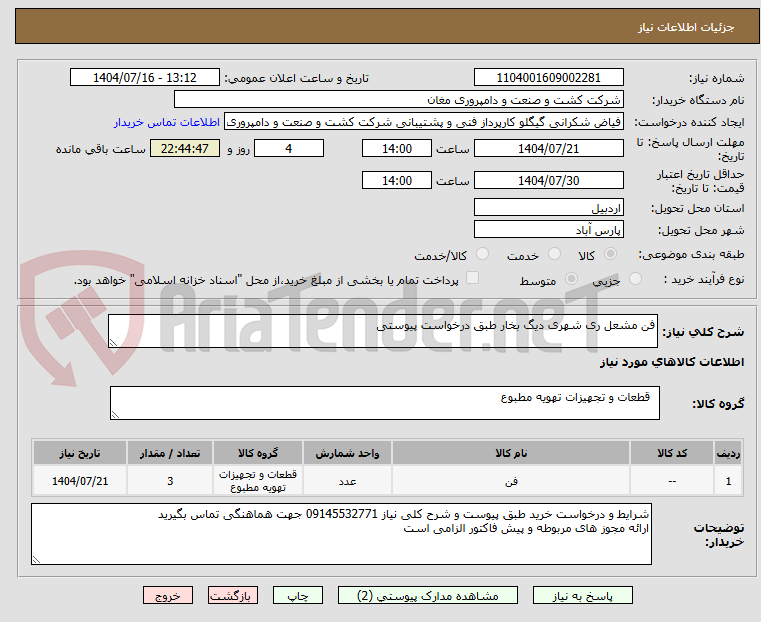This screenshot has width=761, height=622.
Task: Click the countdown timer 22:44:47 field
Action: pos(185,148)
